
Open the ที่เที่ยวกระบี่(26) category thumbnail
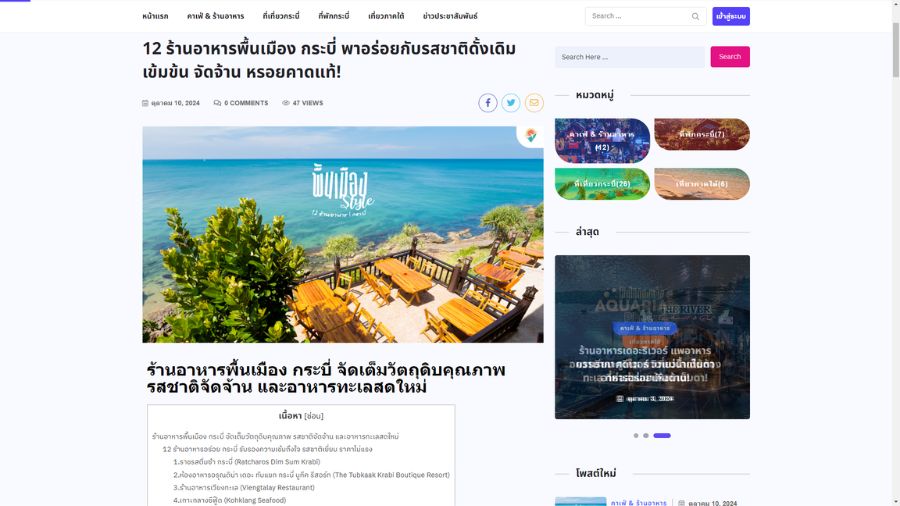click(602, 184)
